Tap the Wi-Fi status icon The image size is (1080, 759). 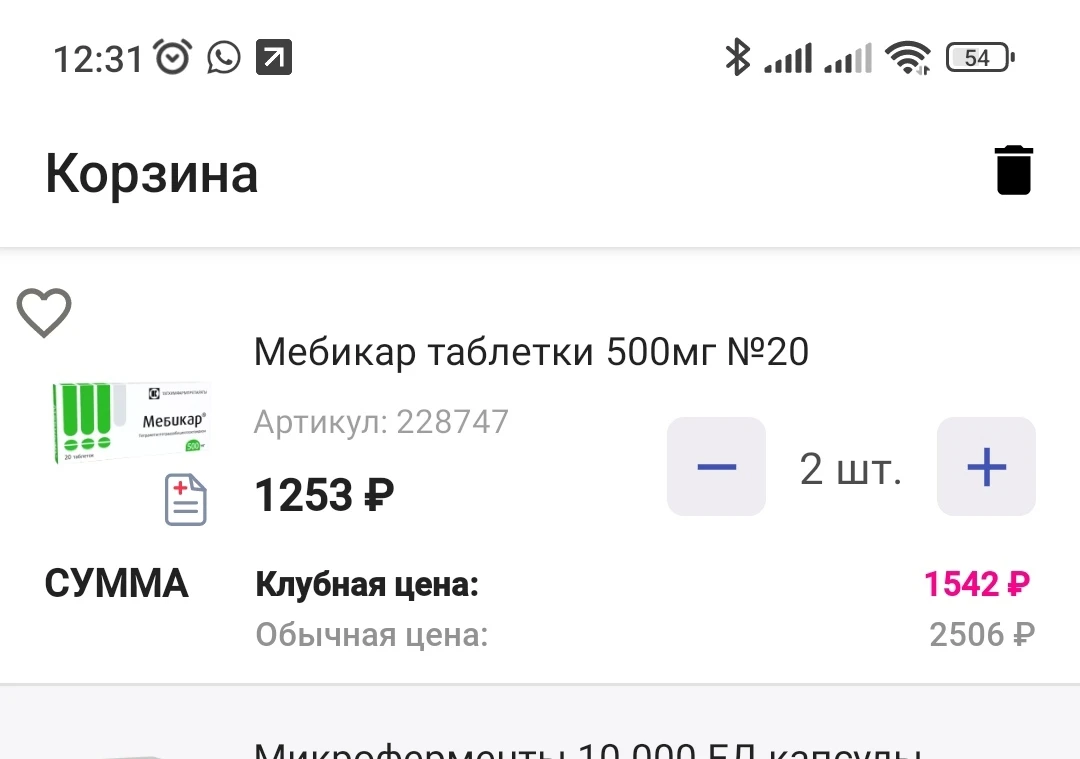pyautogui.click(x=908, y=58)
